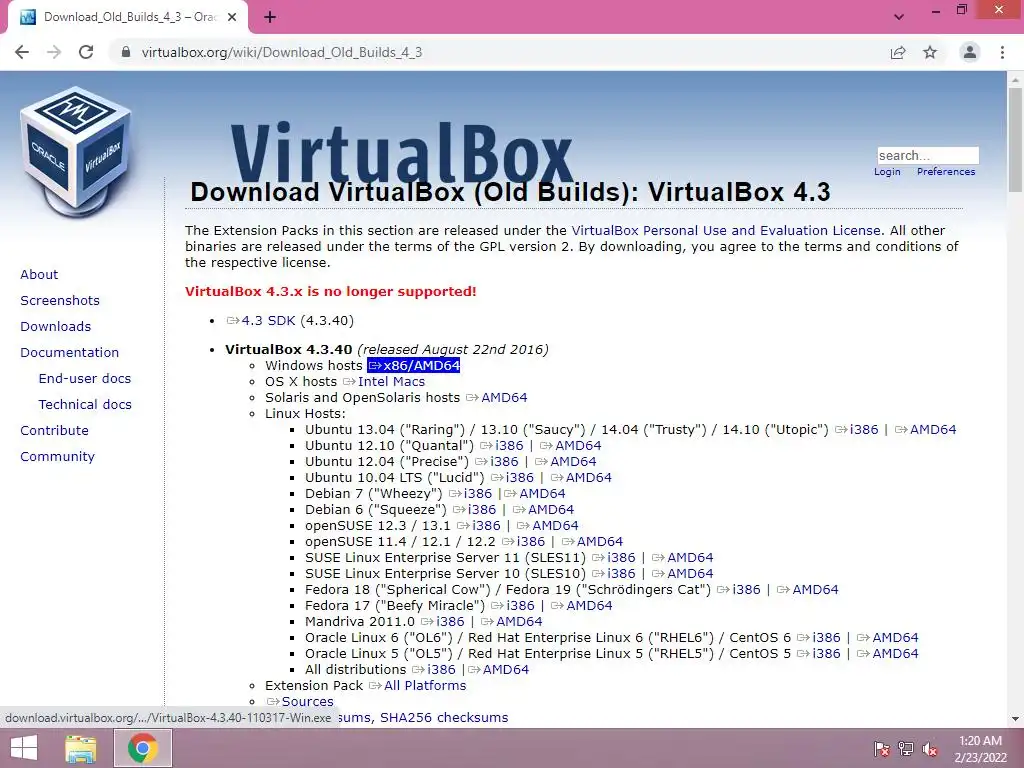The image size is (1024, 768).
Task: Click i386 for openSUSE 11.4 / 12.1 / 12.2
Action: (x=531, y=541)
